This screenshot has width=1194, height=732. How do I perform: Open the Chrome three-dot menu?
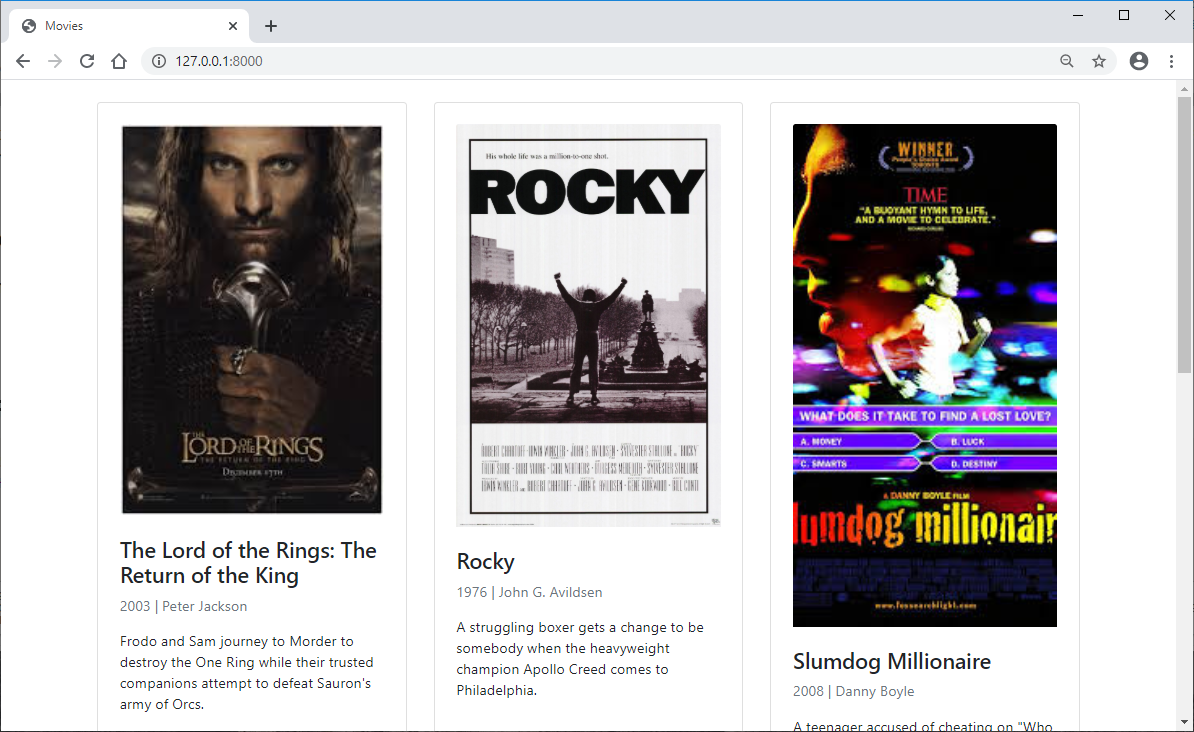pos(1171,61)
